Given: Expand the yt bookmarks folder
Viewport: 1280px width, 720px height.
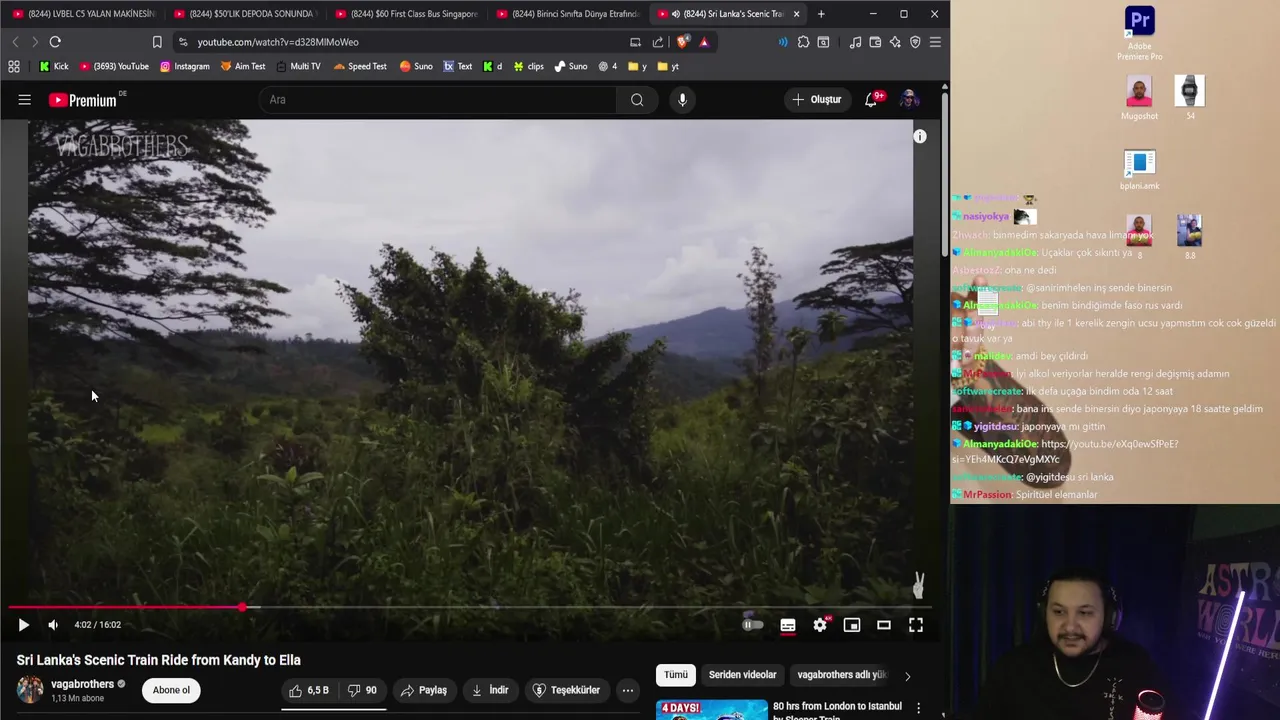Looking at the screenshot, I should point(668,67).
